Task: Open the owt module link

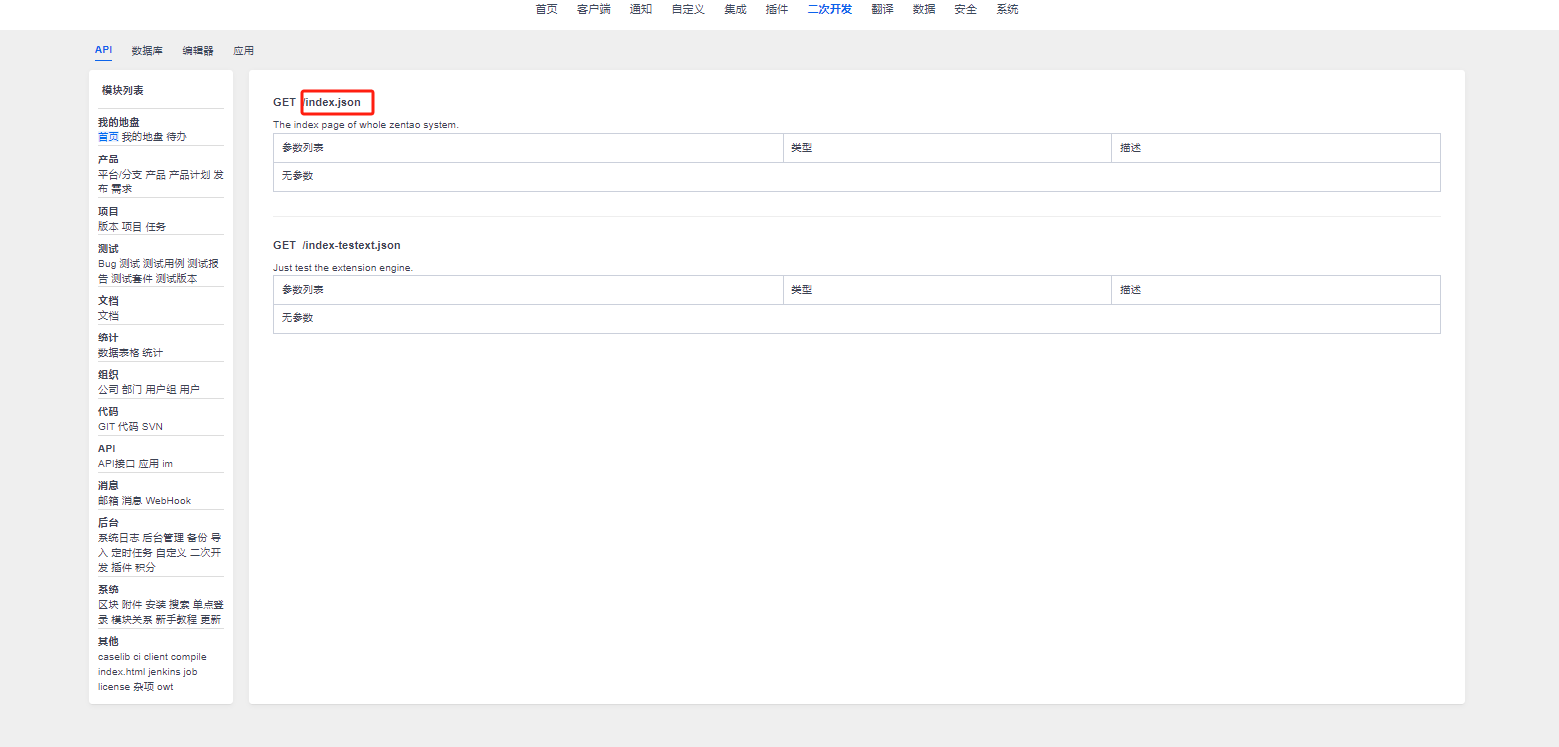Action: click(x=165, y=687)
